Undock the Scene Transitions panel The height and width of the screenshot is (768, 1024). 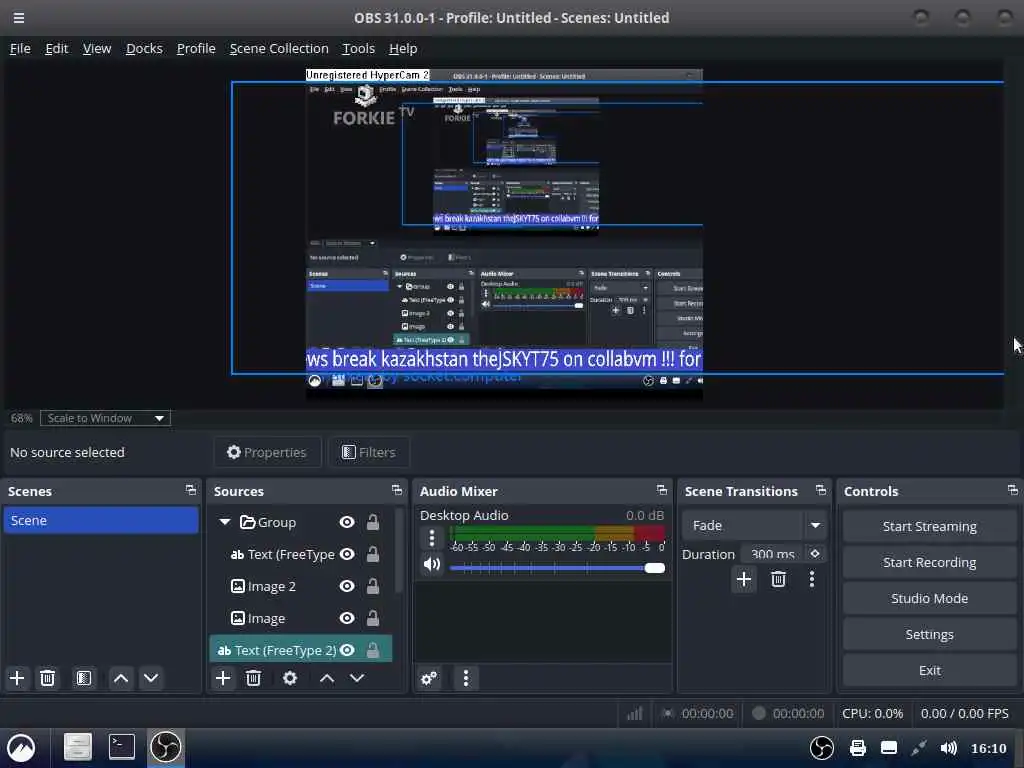821,490
